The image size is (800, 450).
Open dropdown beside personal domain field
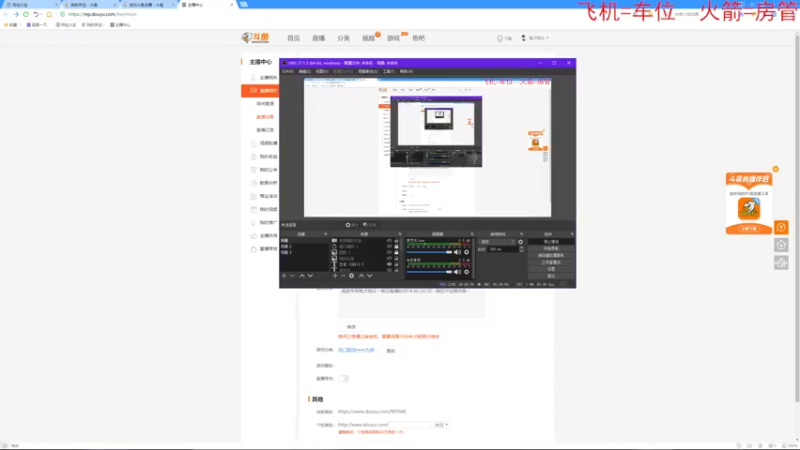[x=441, y=424]
